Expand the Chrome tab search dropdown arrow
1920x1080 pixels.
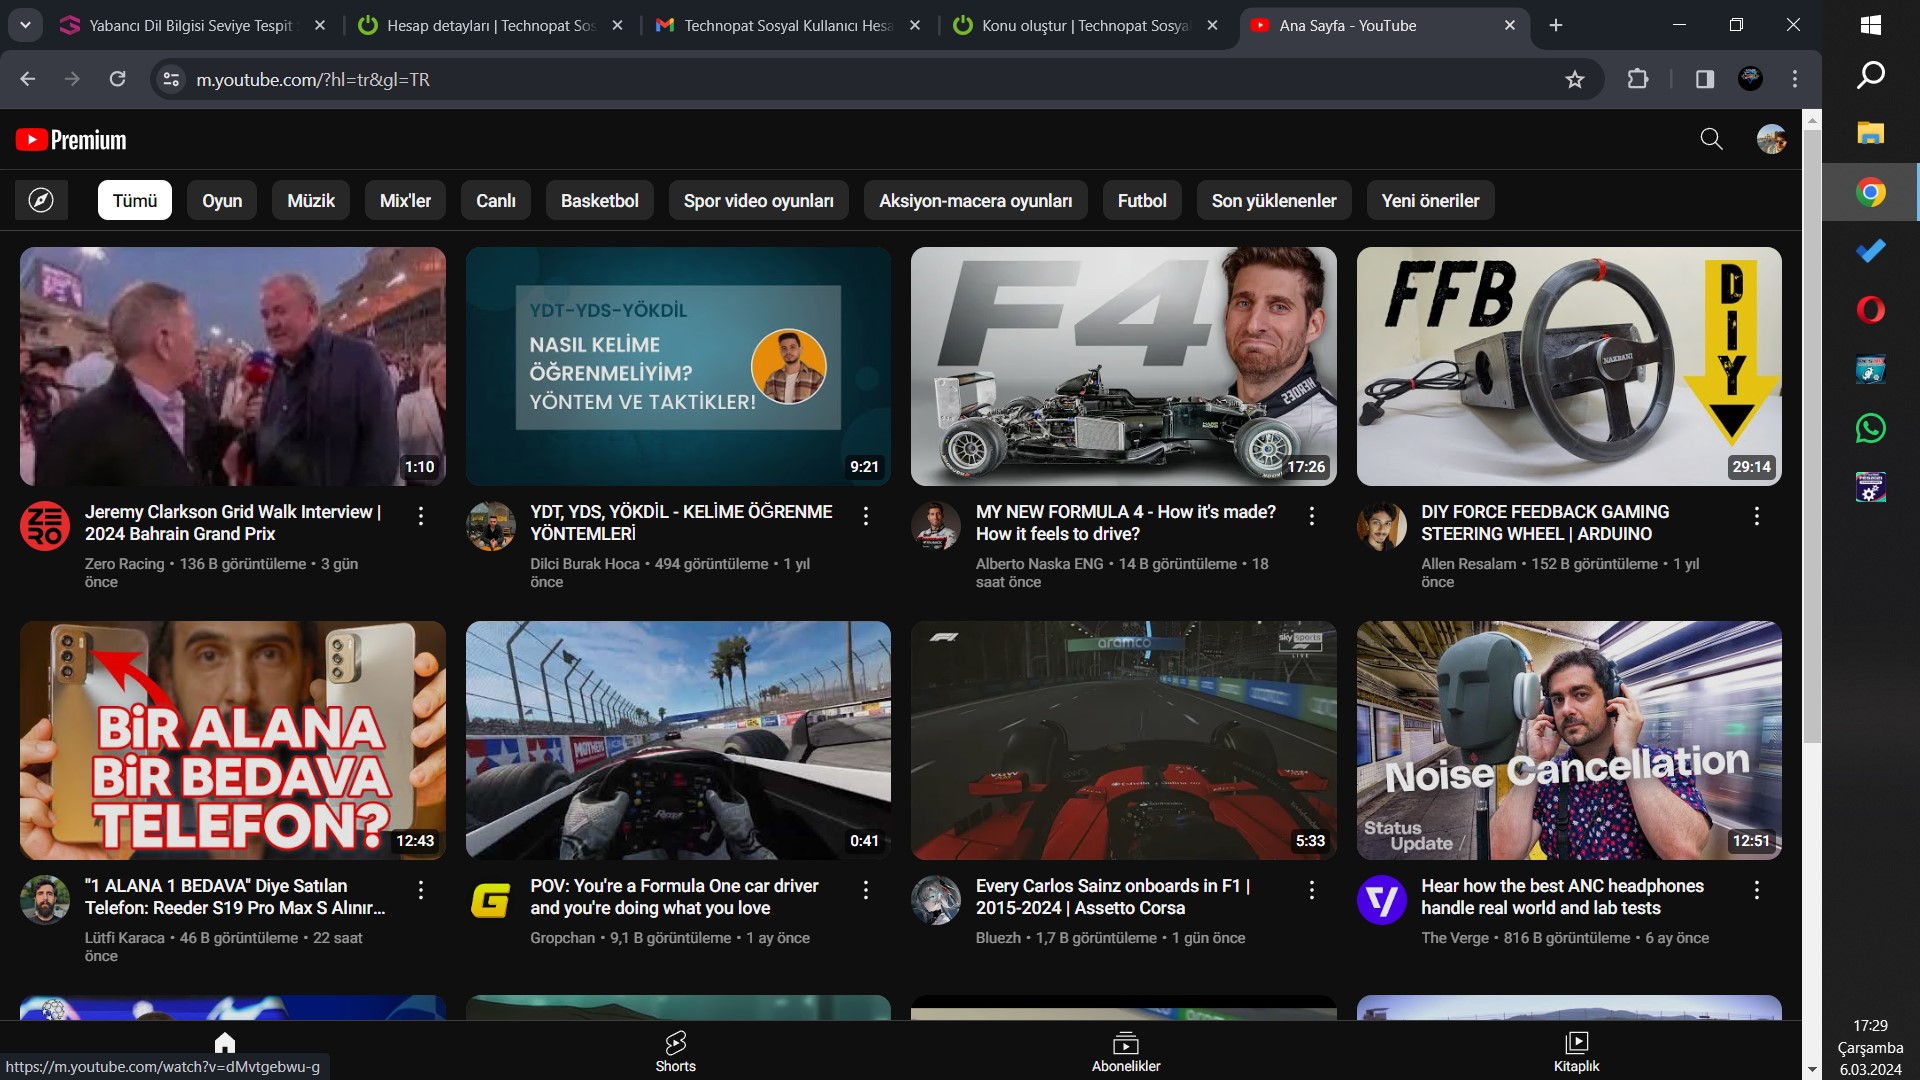25,25
